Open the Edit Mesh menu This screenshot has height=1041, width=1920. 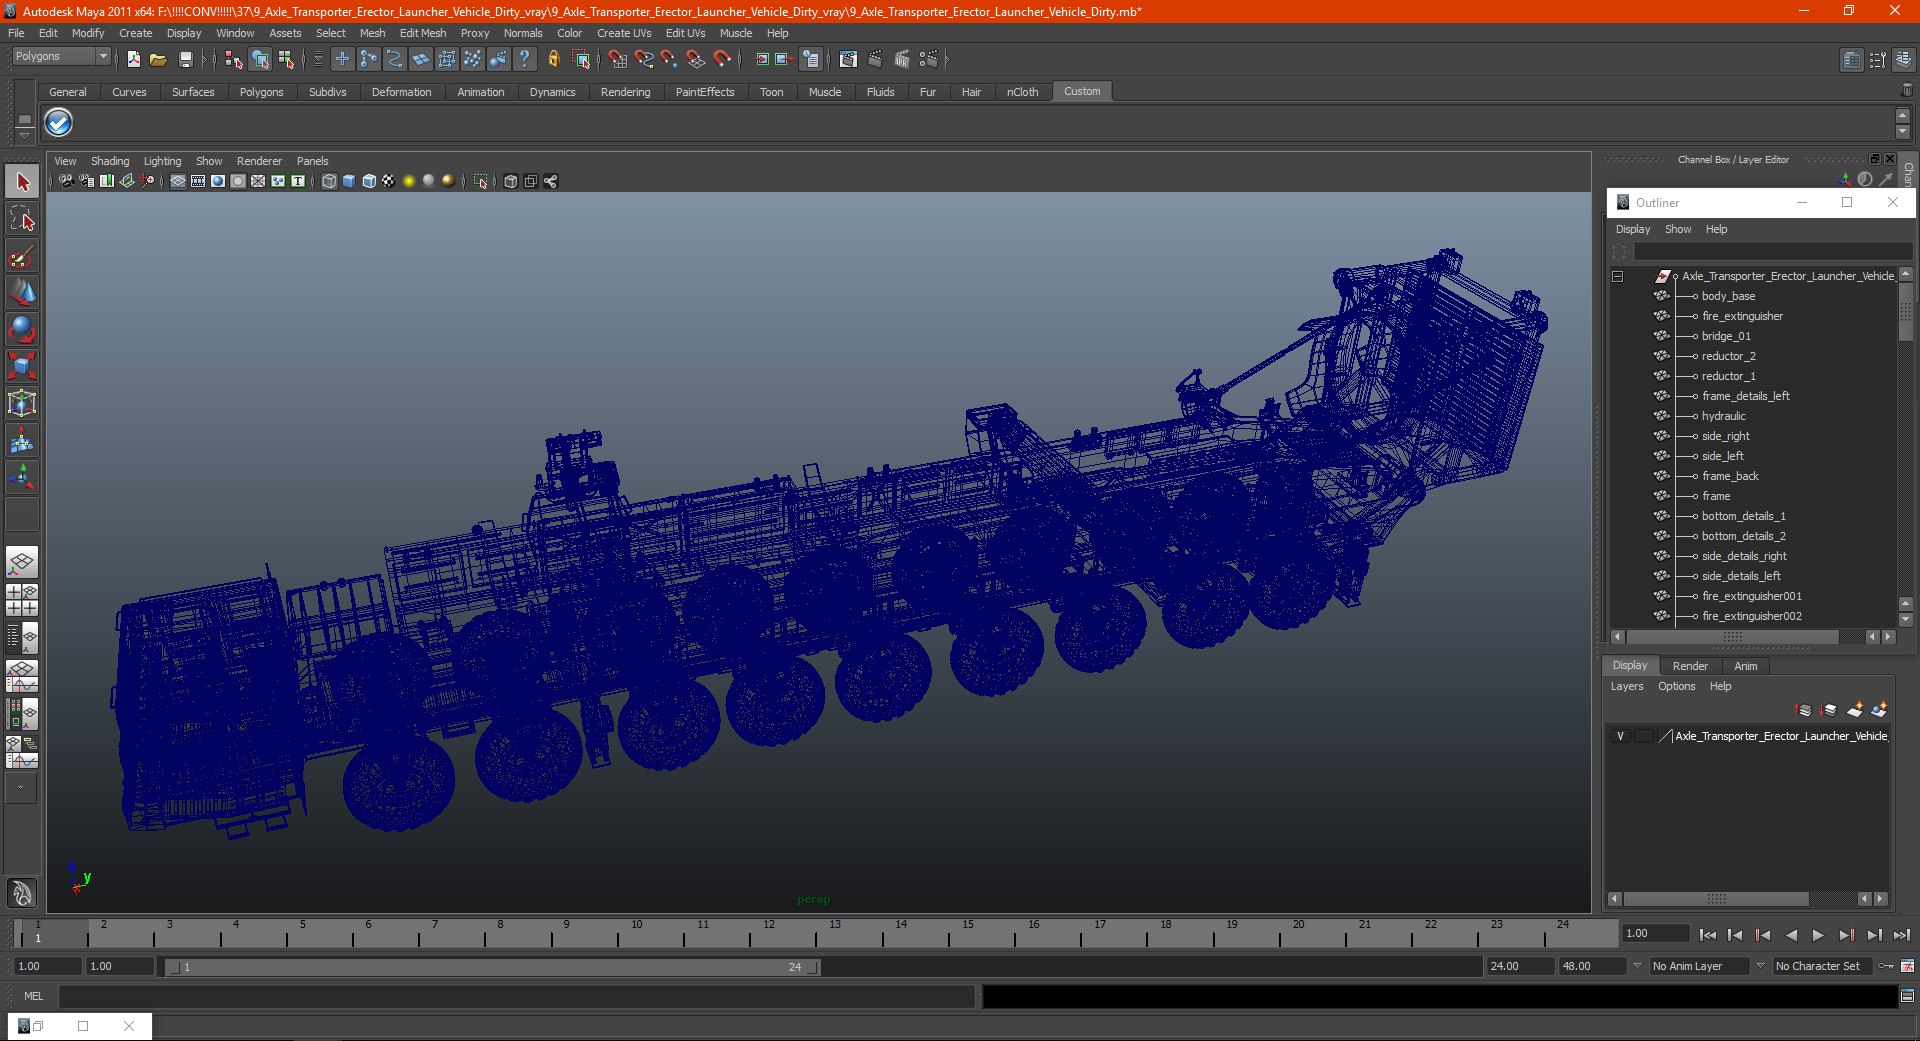click(x=423, y=33)
